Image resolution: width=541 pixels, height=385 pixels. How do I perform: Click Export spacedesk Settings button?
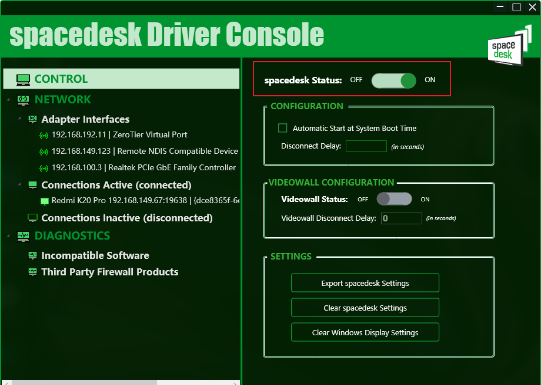365,283
